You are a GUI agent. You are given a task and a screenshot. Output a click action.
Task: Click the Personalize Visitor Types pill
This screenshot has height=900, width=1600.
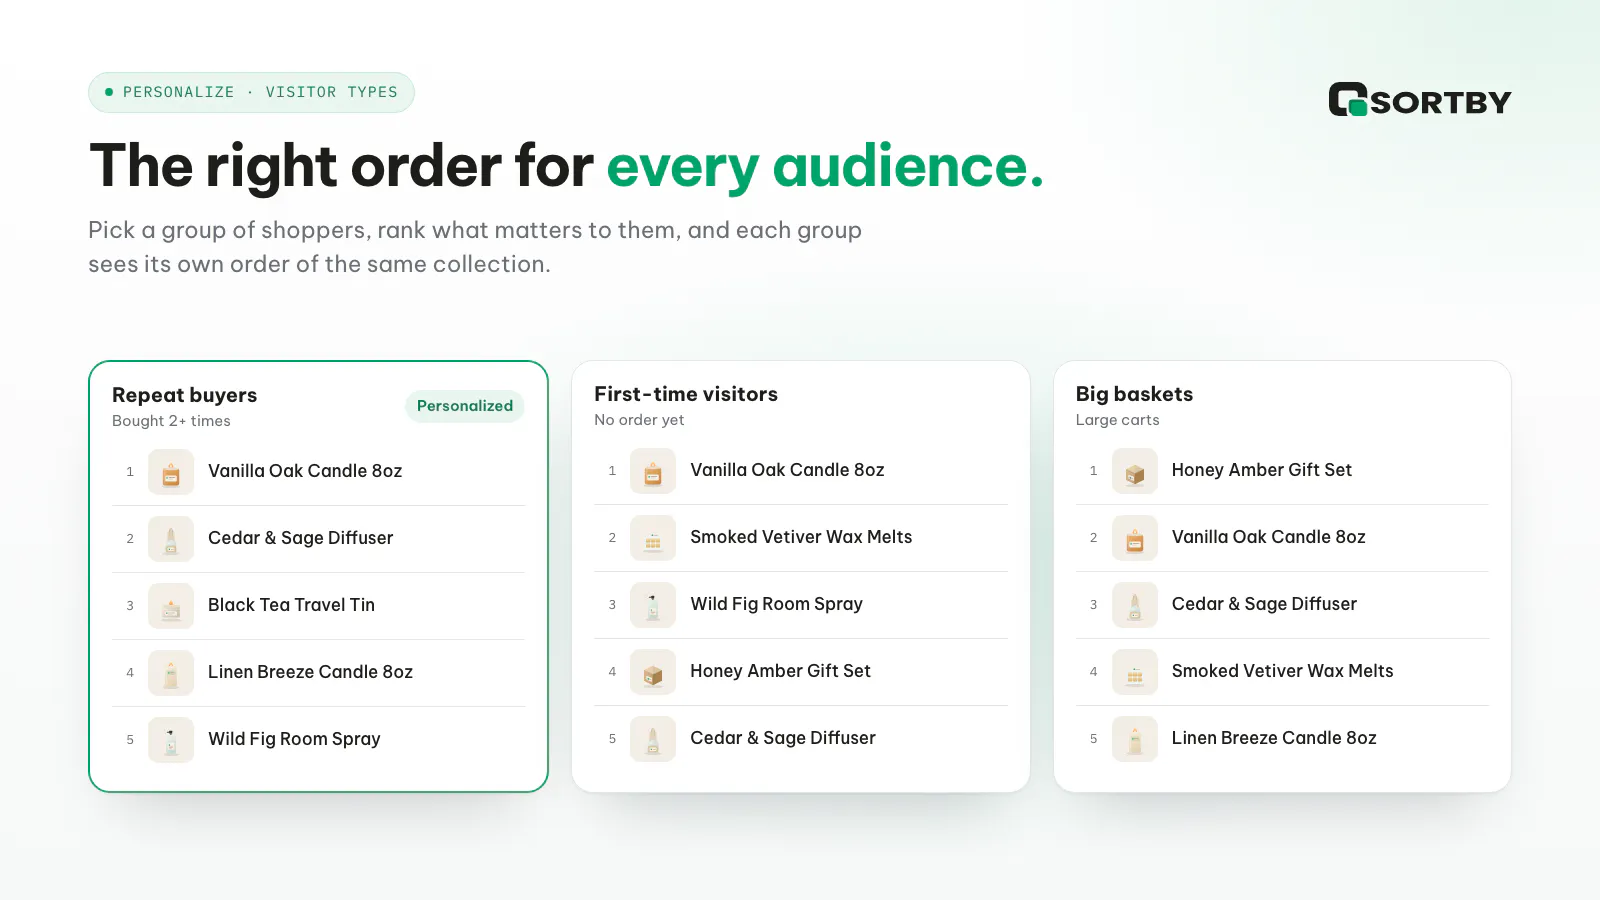251,92
